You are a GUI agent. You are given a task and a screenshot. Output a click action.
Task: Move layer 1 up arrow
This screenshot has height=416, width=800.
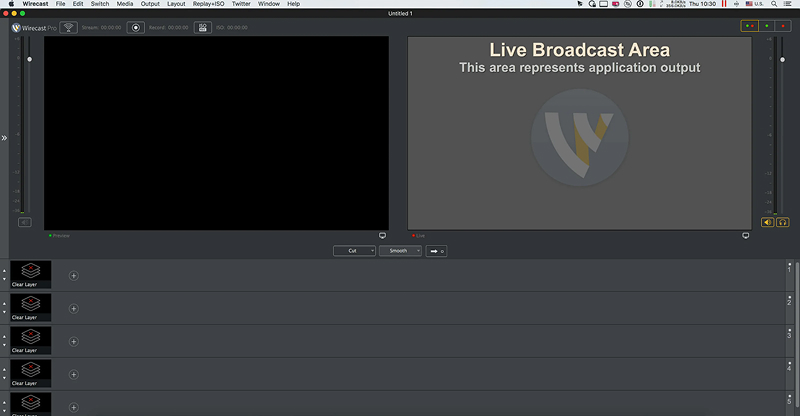tap(5, 271)
